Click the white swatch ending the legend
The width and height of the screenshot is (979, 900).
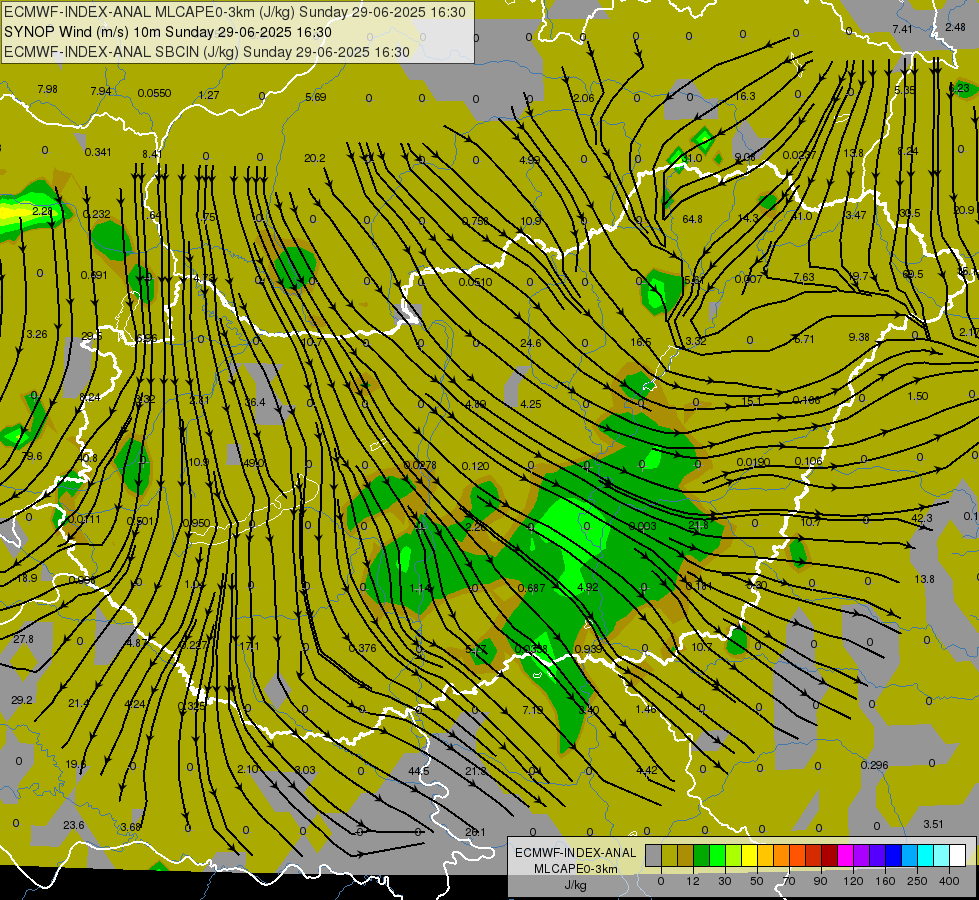pos(958,855)
